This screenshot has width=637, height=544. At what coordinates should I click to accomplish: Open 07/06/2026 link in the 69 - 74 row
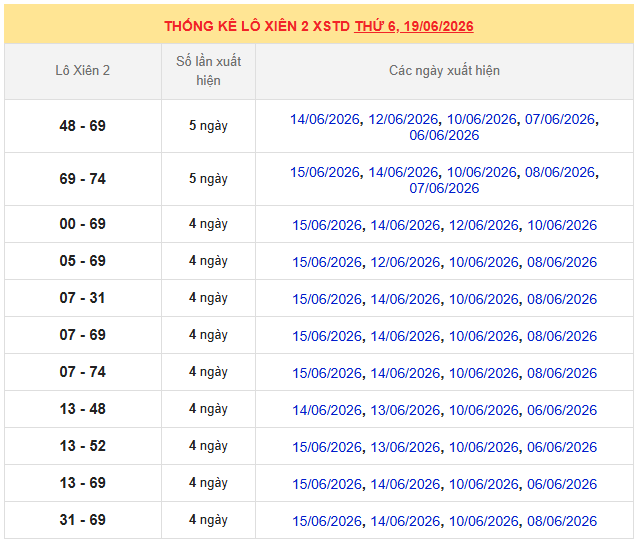click(444, 189)
